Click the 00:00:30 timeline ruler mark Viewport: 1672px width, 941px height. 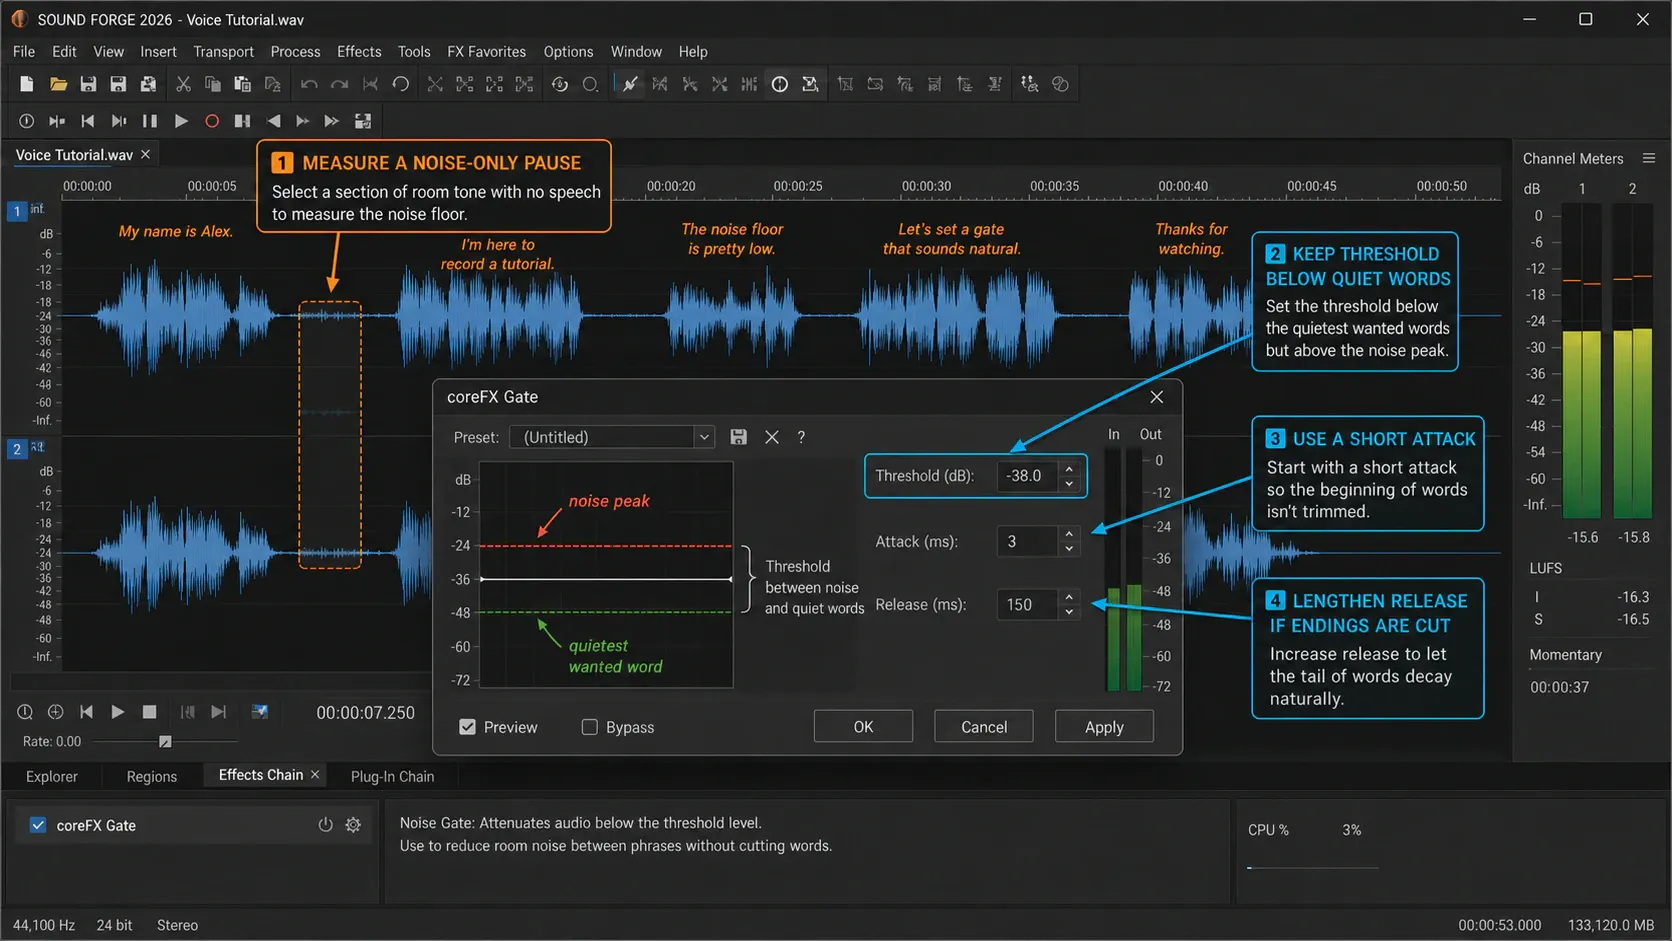tap(926, 186)
